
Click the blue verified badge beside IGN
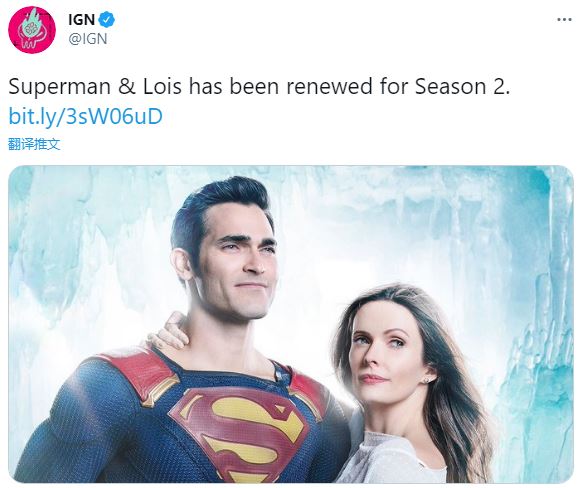point(107,20)
